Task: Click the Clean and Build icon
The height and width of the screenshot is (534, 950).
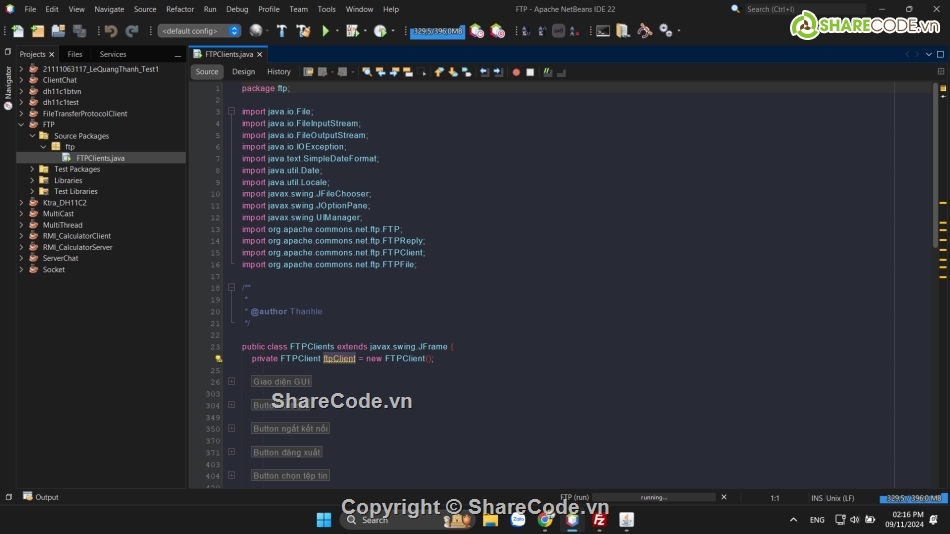Action: [304, 31]
